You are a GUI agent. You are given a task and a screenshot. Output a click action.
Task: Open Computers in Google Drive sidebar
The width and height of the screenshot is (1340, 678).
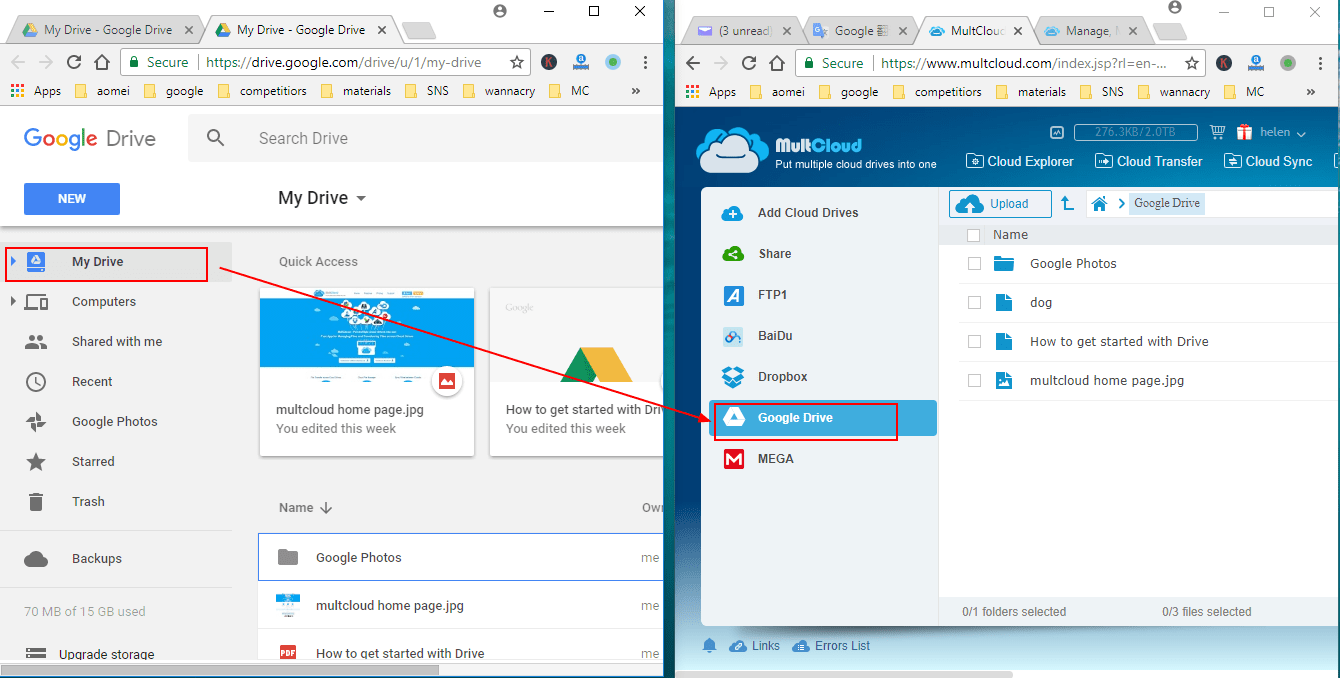pos(104,302)
